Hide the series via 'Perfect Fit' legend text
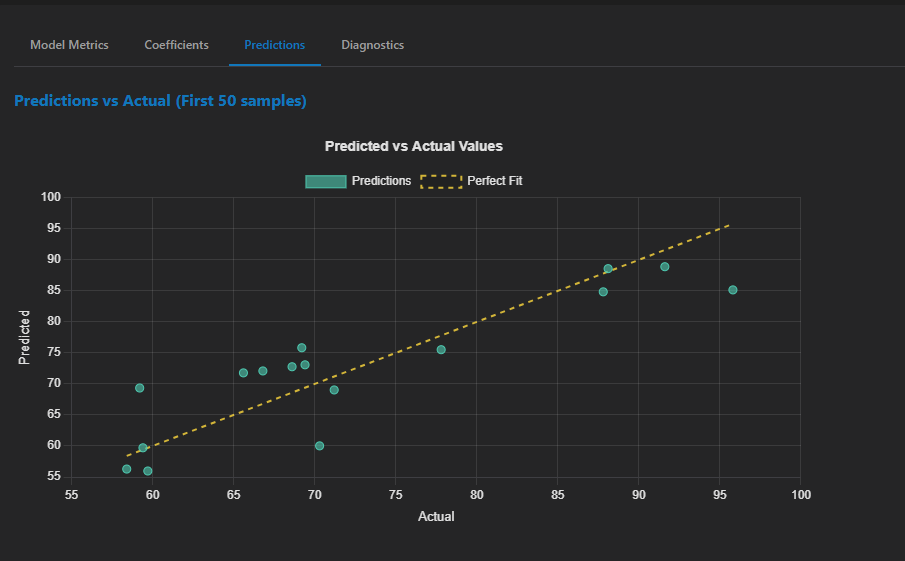Image resolution: width=905 pixels, height=561 pixels. [x=494, y=181]
